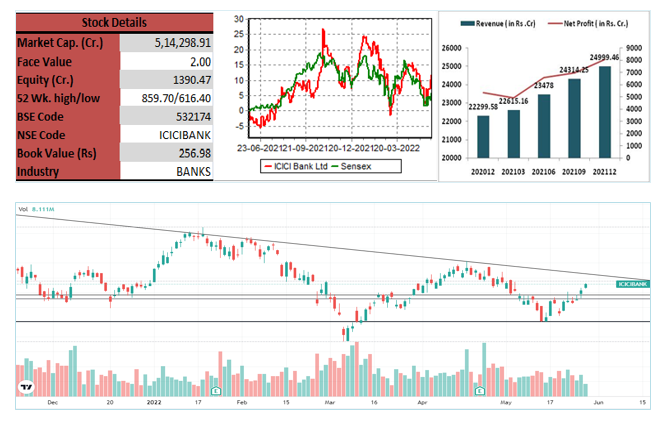Click the 23-06-2021 date on comparison chart
This screenshot has width=663, height=423.
pyautogui.click(x=259, y=148)
